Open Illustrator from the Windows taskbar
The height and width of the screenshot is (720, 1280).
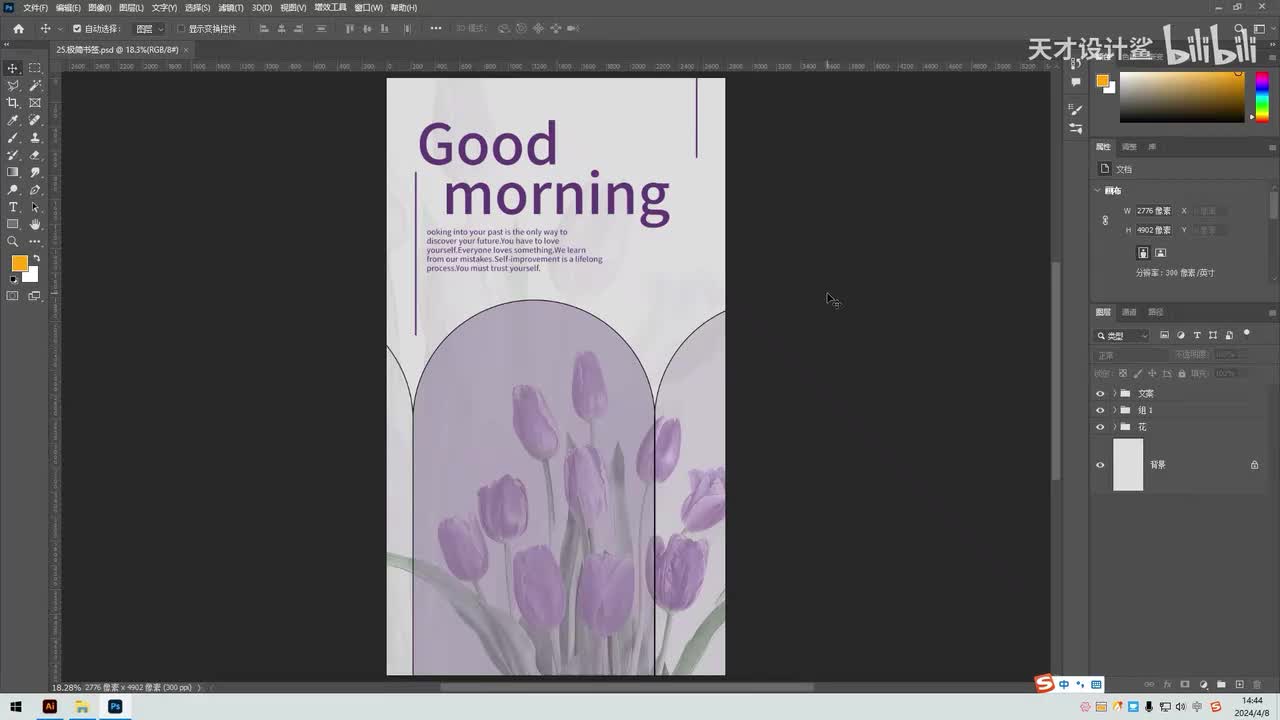[x=49, y=707]
